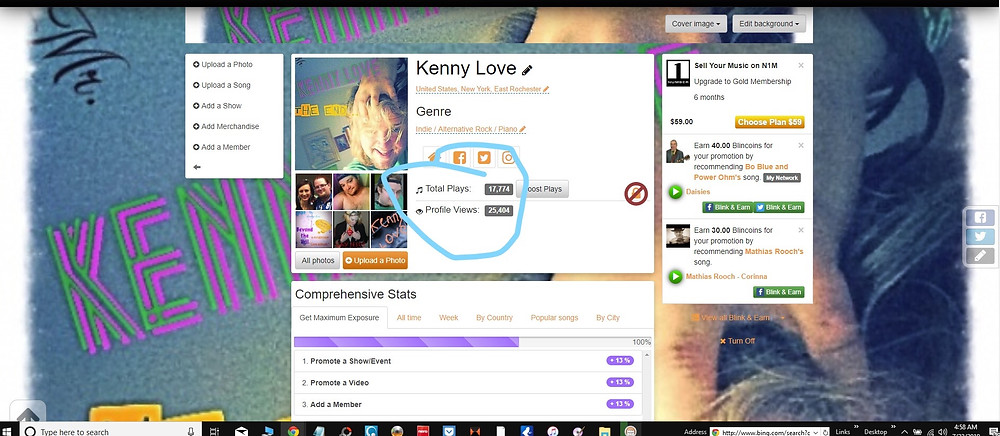Open Chrome from the taskbar
Screen dimensions: 1000x436
293,431
